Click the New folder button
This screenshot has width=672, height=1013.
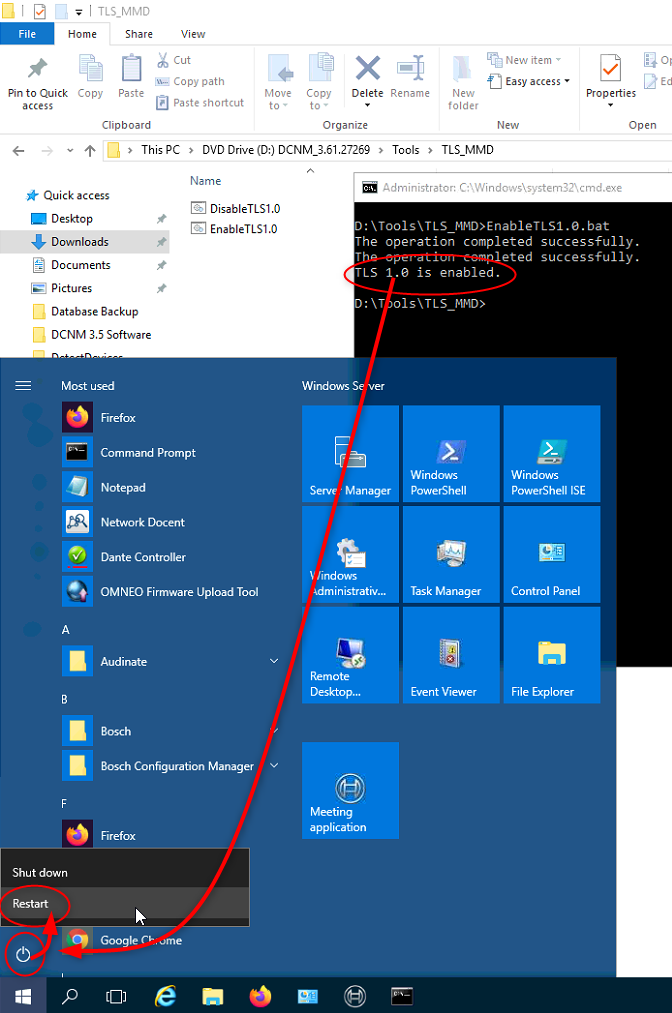[x=463, y=83]
